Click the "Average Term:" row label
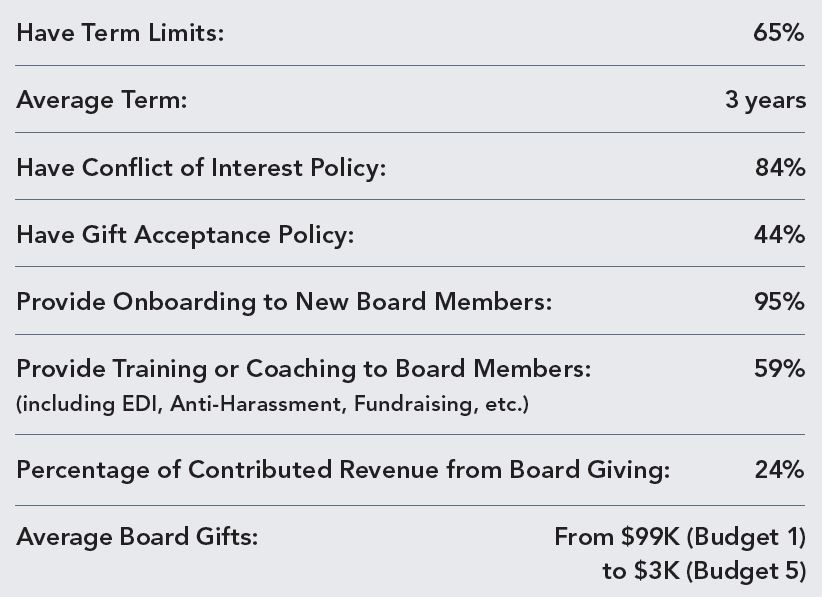This screenshot has height=597, width=822. 102,100
